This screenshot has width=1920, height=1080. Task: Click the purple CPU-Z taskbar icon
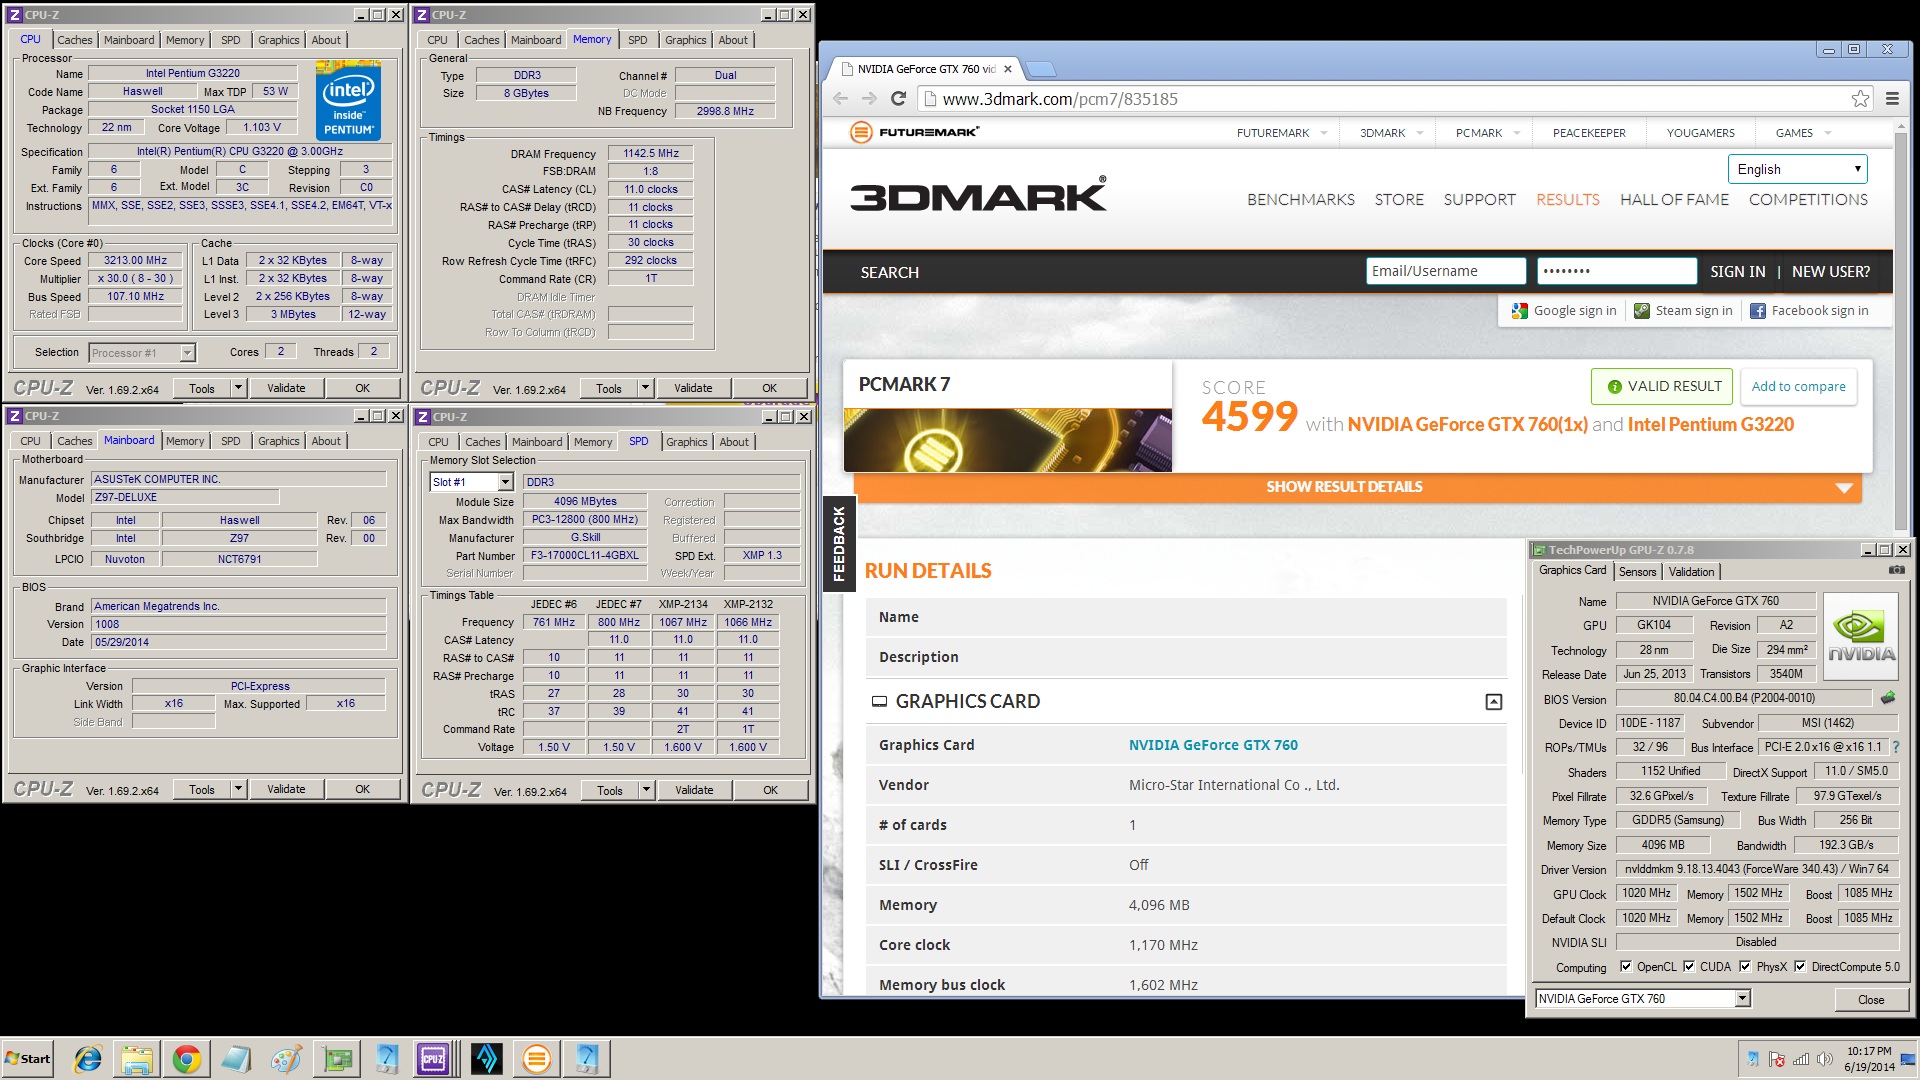click(433, 1058)
